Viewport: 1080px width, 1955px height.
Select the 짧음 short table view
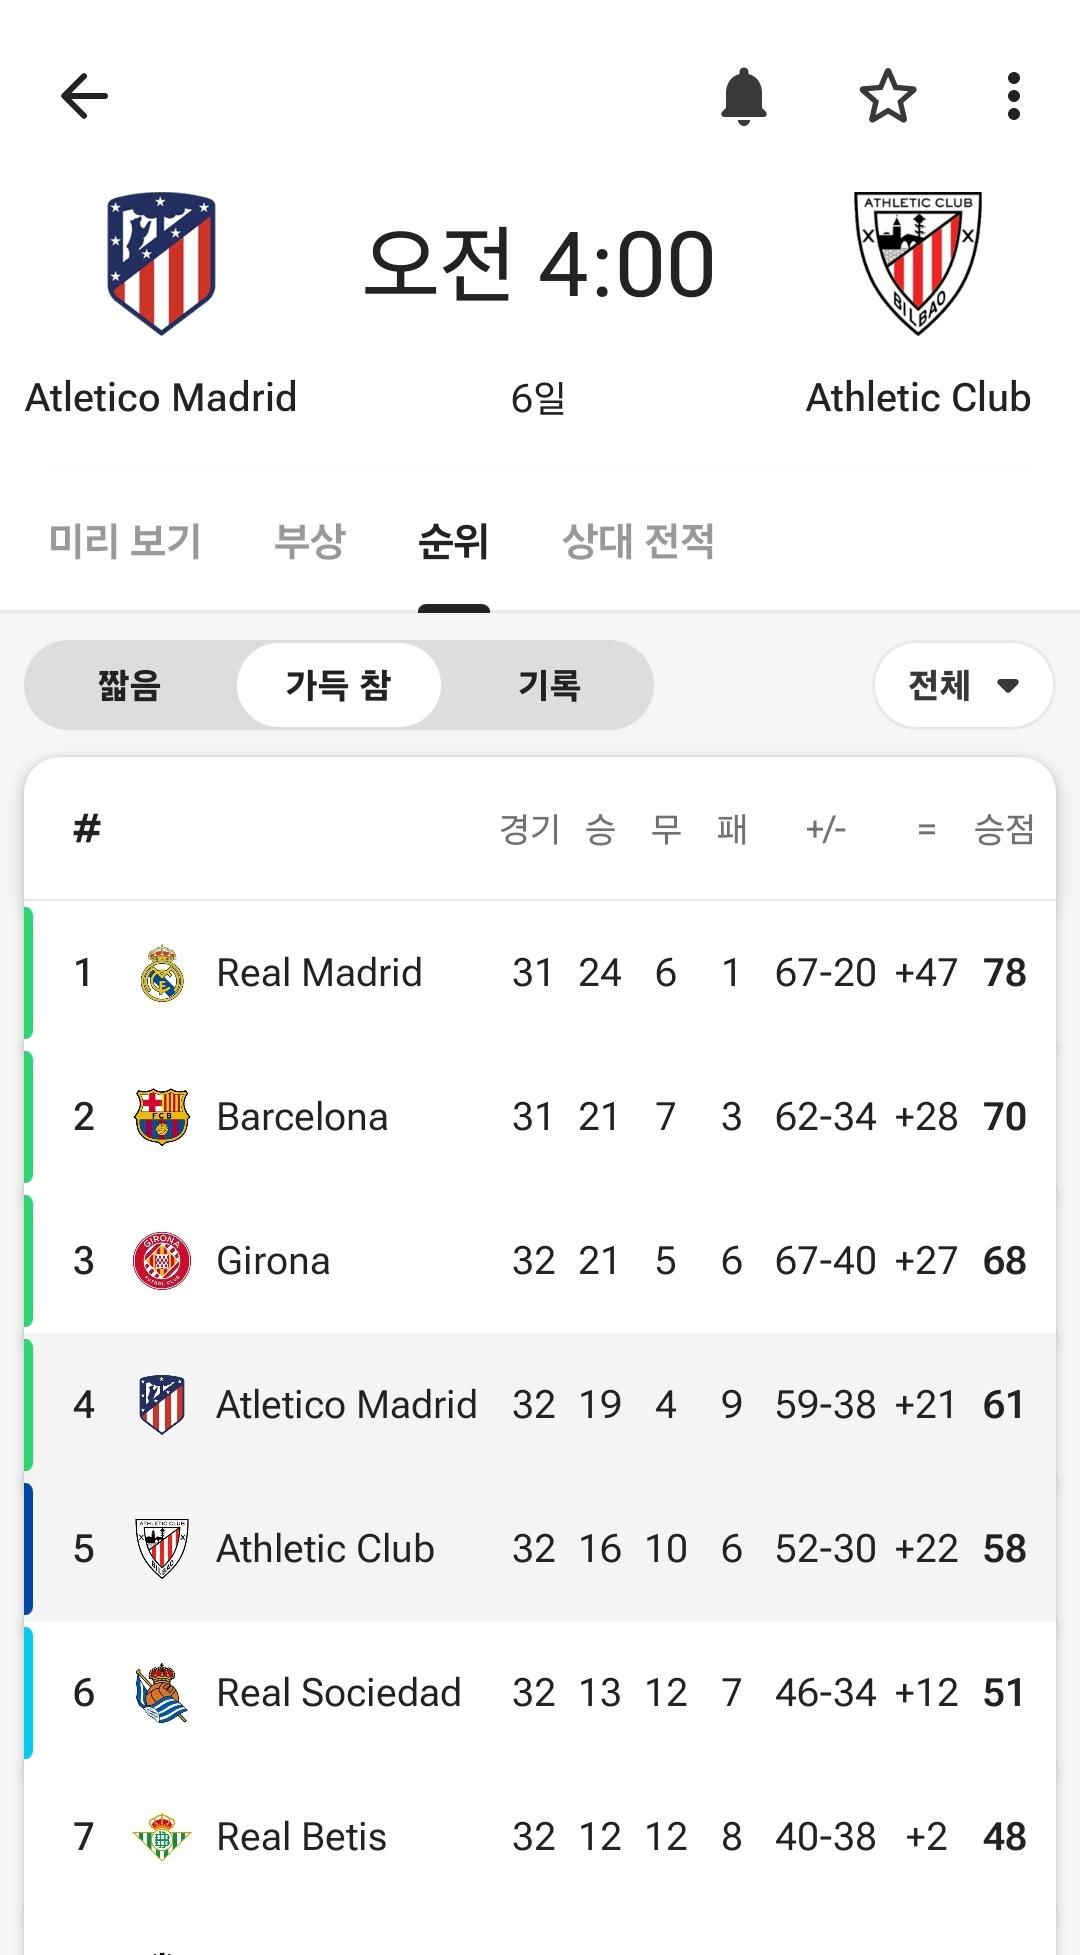(130, 685)
